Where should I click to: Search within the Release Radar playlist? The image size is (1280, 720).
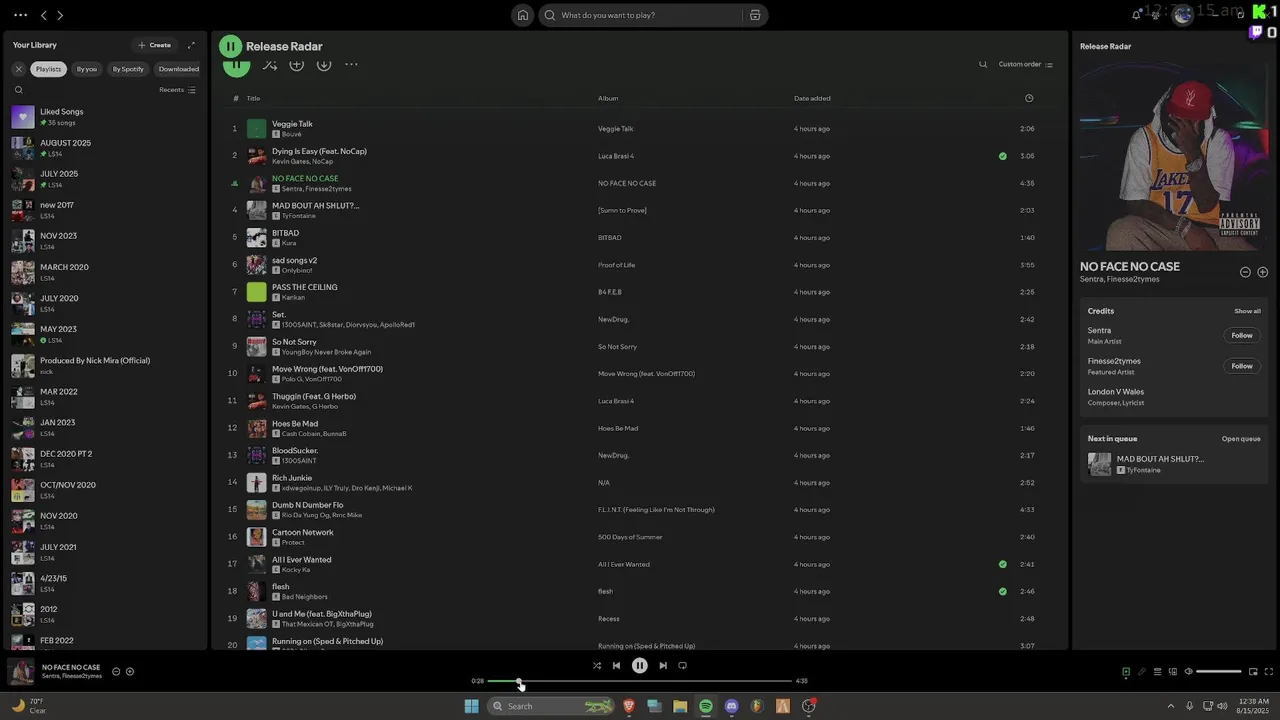coord(983,64)
